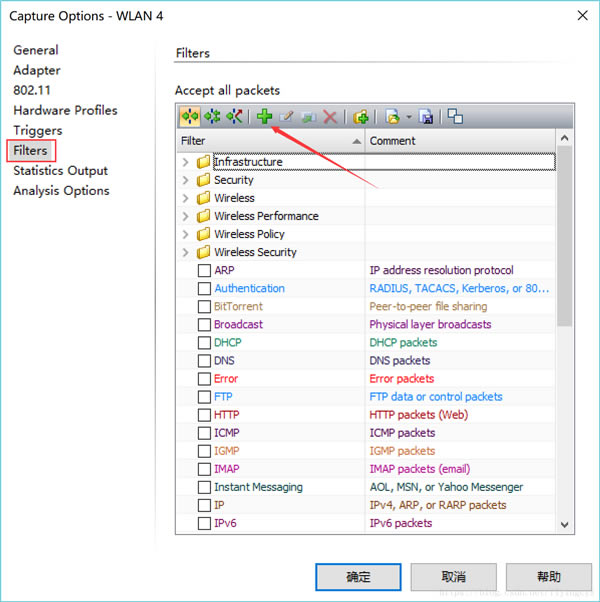600x602 pixels.
Task: Click the Duplicate filter icon beside the pencil
Action: tap(308, 117)
